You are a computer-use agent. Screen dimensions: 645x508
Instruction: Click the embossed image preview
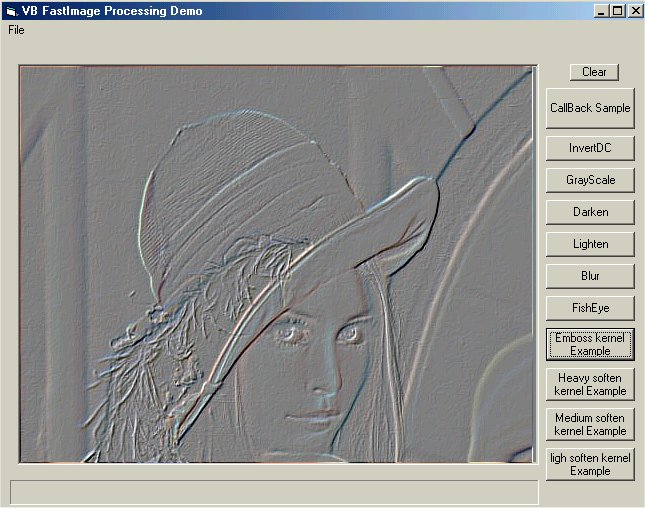tap(276, 264)
